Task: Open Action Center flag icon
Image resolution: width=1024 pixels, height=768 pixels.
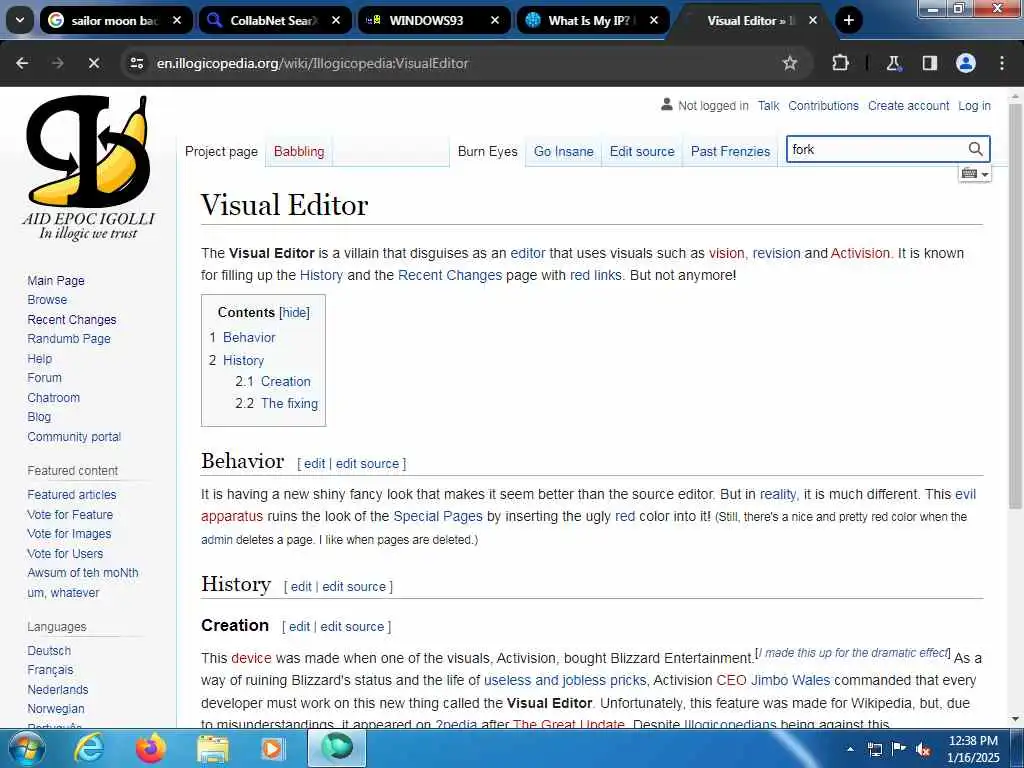Action: (x=899, y=748)
